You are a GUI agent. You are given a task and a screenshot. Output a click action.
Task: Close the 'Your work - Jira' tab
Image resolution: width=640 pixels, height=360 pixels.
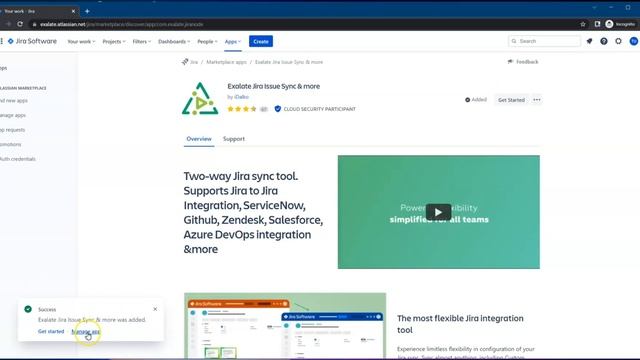(x=73, y=11)
